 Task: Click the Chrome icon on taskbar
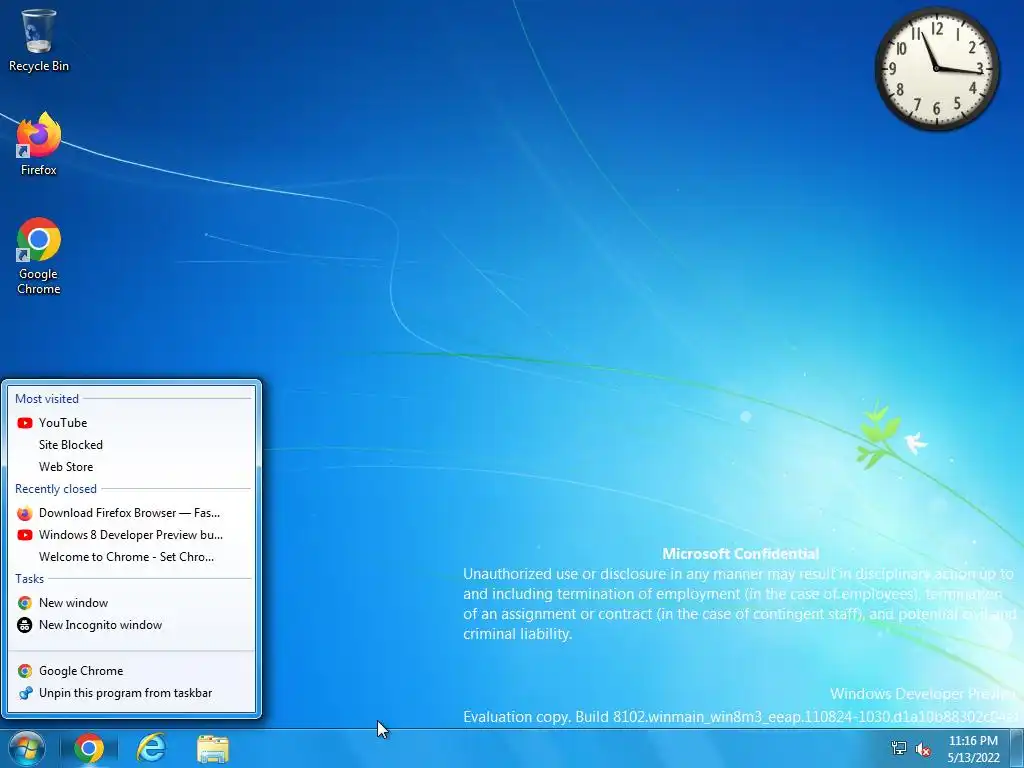pos(89,748)
